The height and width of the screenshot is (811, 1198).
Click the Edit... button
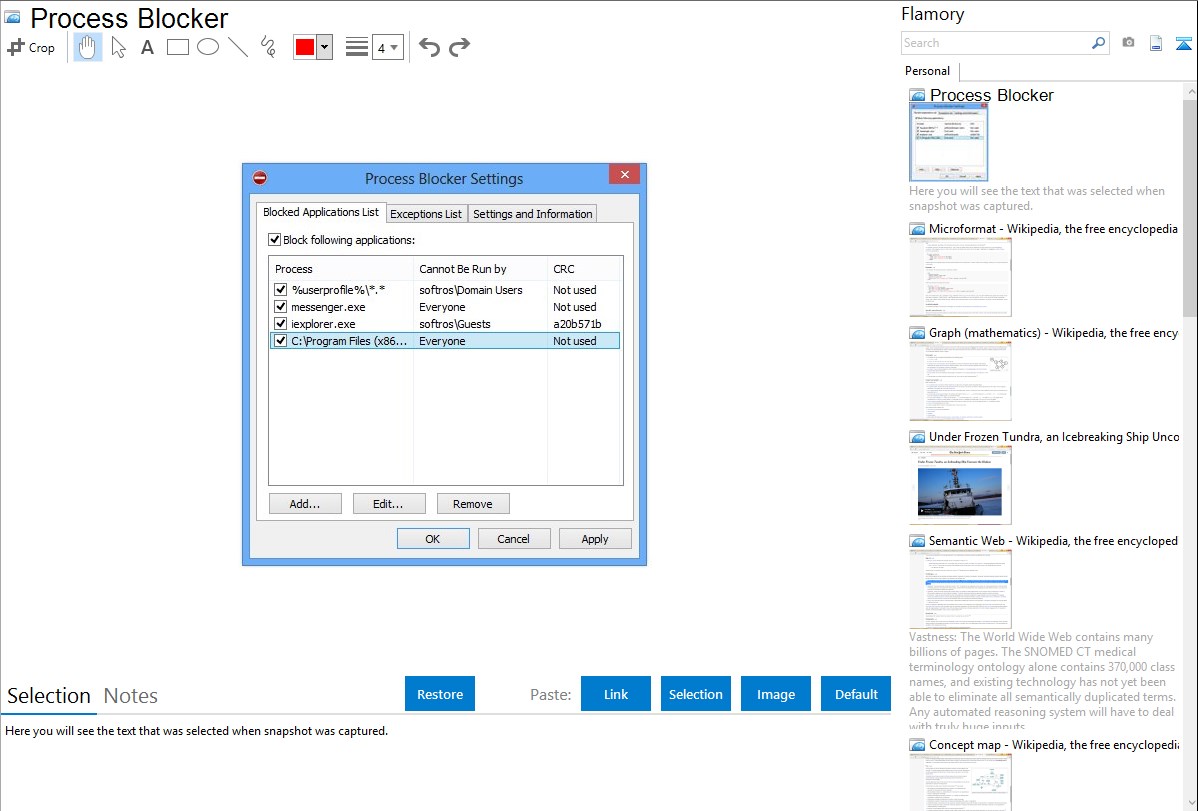388,504
